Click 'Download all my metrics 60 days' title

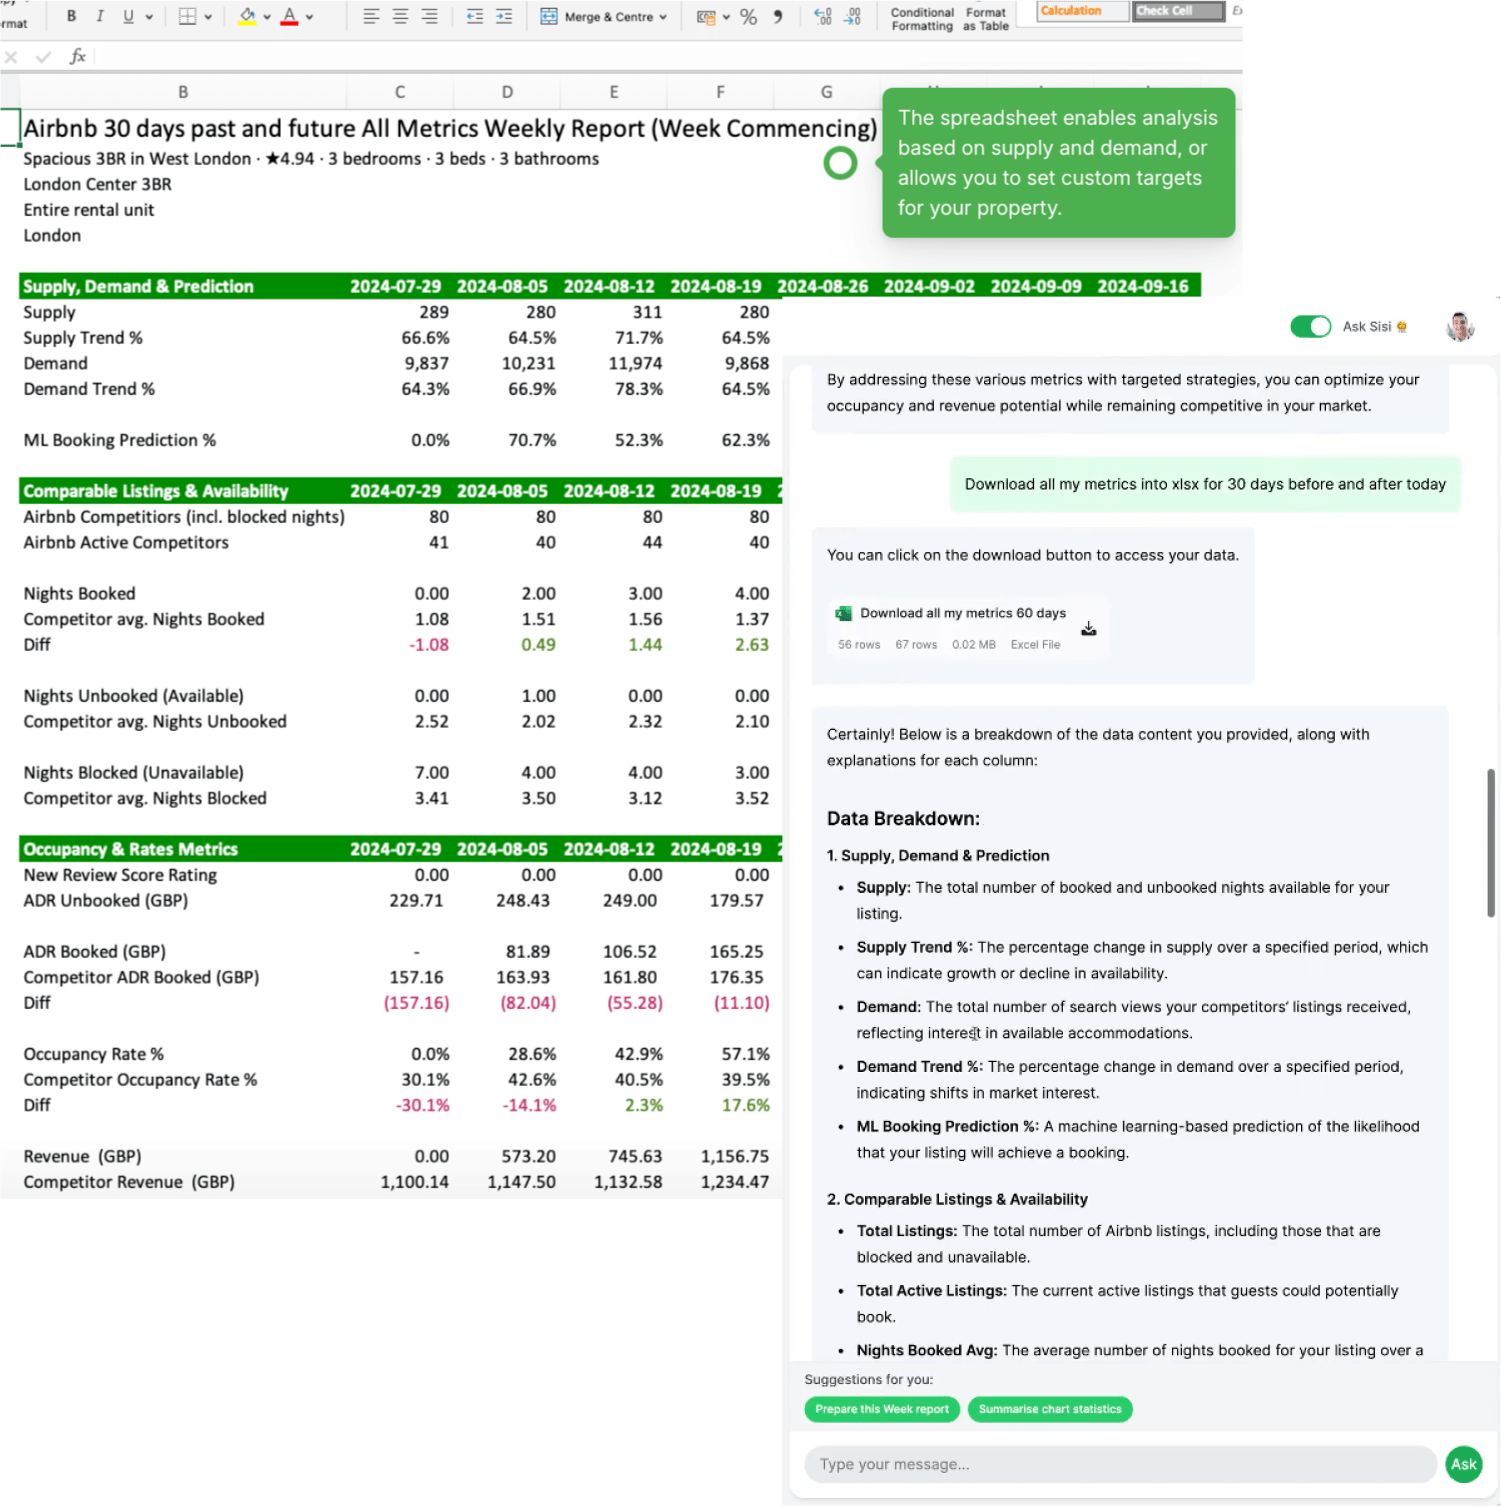coord(963,613)
